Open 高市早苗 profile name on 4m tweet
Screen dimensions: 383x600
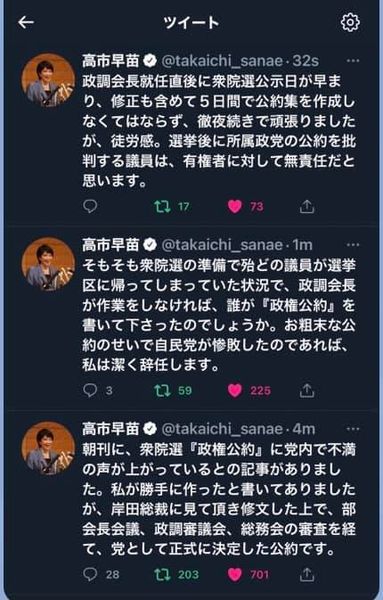[111, 429]
